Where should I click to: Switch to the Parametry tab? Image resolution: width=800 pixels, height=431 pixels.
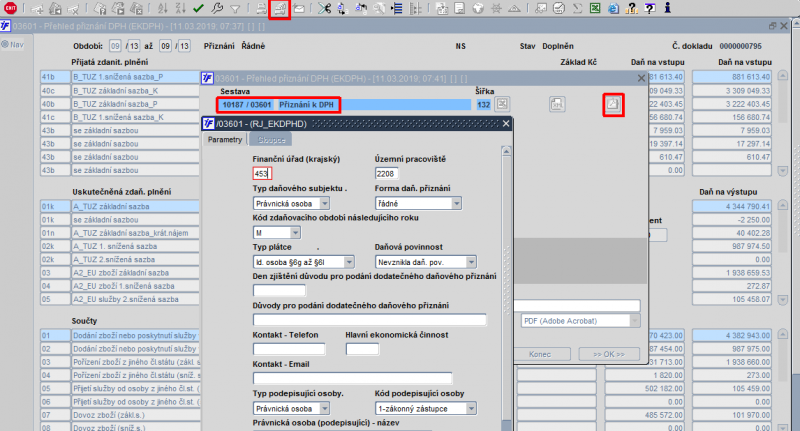[x=225, y=139]
